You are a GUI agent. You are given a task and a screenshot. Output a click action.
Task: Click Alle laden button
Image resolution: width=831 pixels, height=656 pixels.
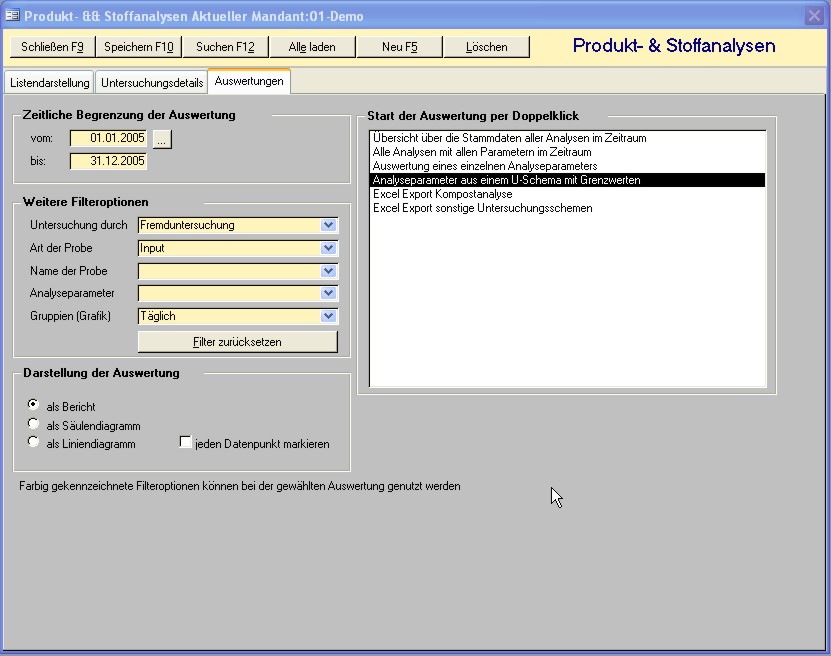(x=312, y=47)
